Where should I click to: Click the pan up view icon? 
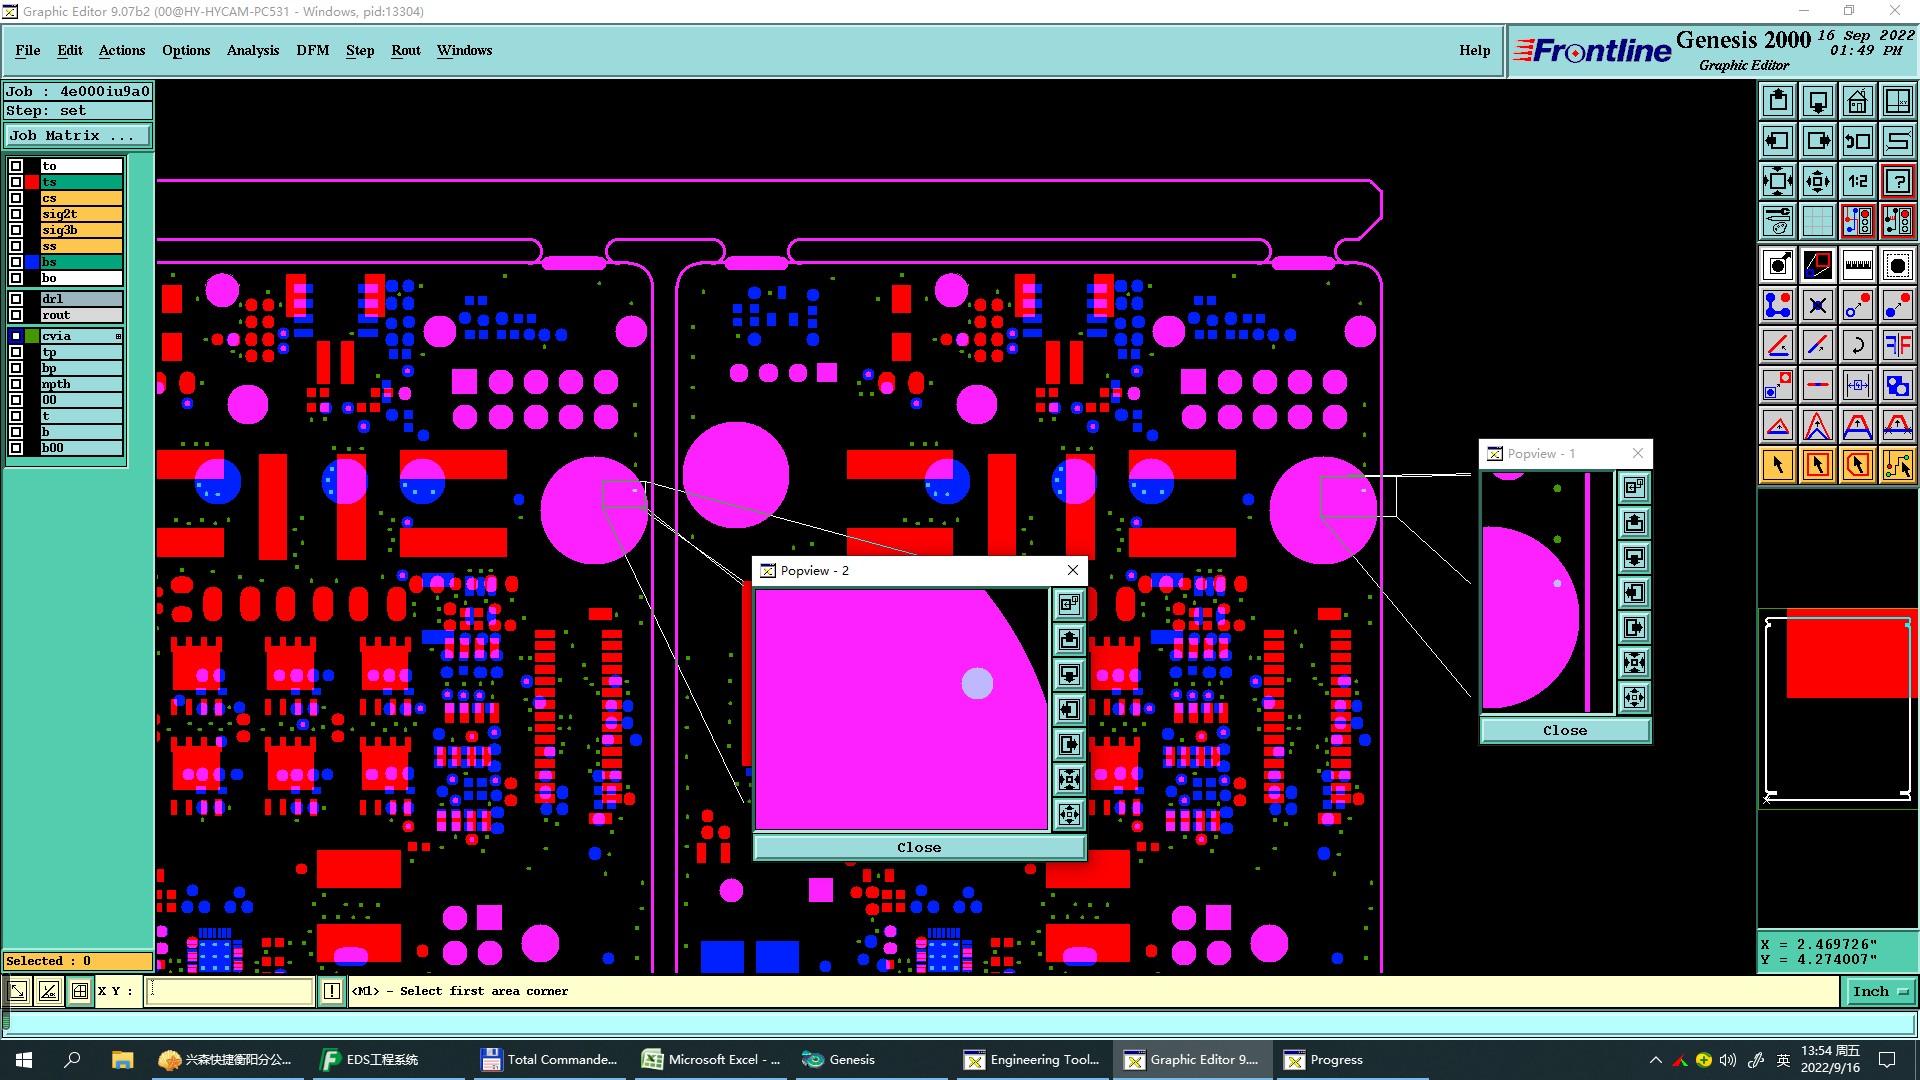point(1778,101)
